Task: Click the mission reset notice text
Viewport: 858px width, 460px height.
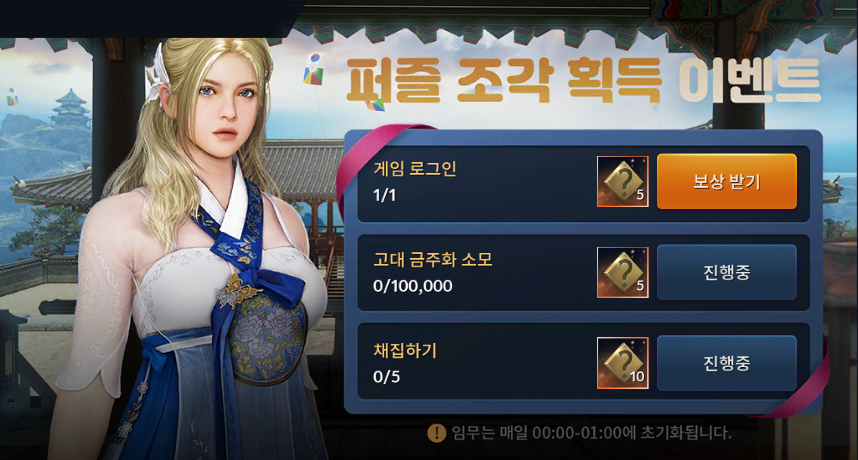Action: [x=591, y=433]
